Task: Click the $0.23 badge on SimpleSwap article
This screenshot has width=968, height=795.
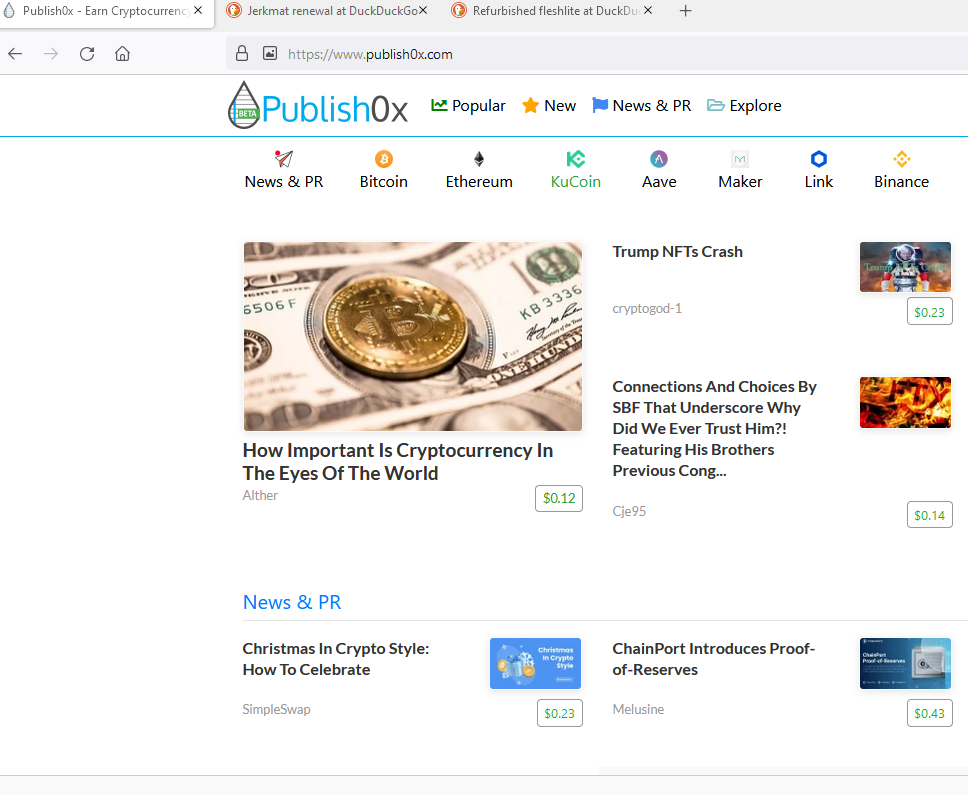Action: (x=559, y=713)
